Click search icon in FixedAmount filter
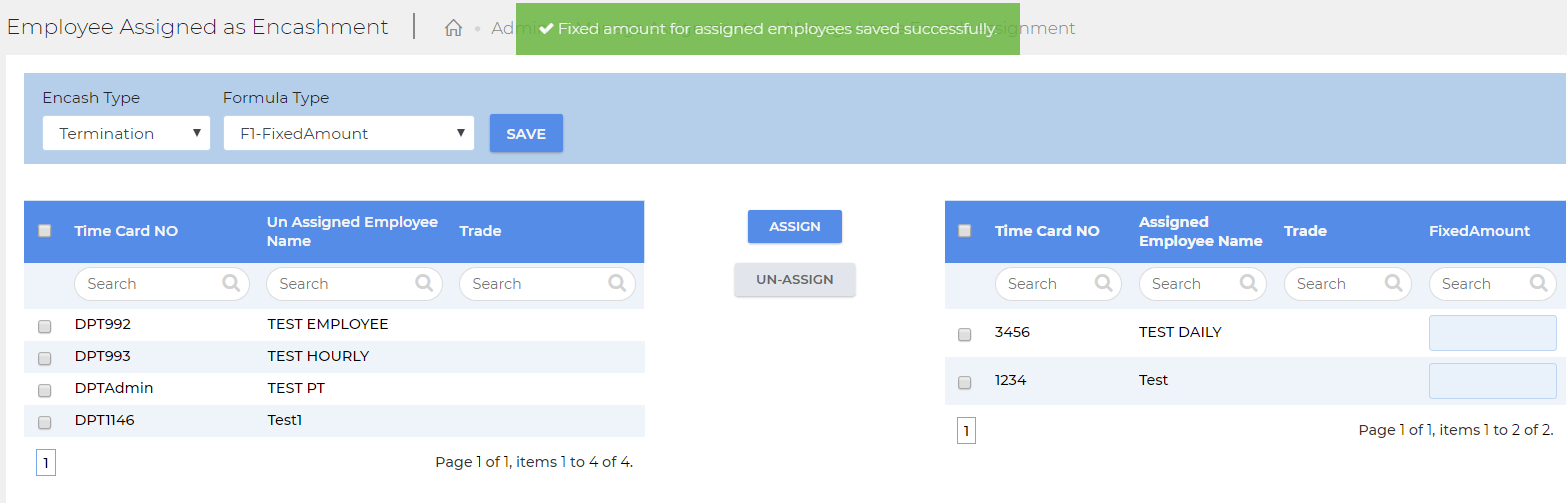Viewport: 1567px width, 503px height. tap(1539, 283)
